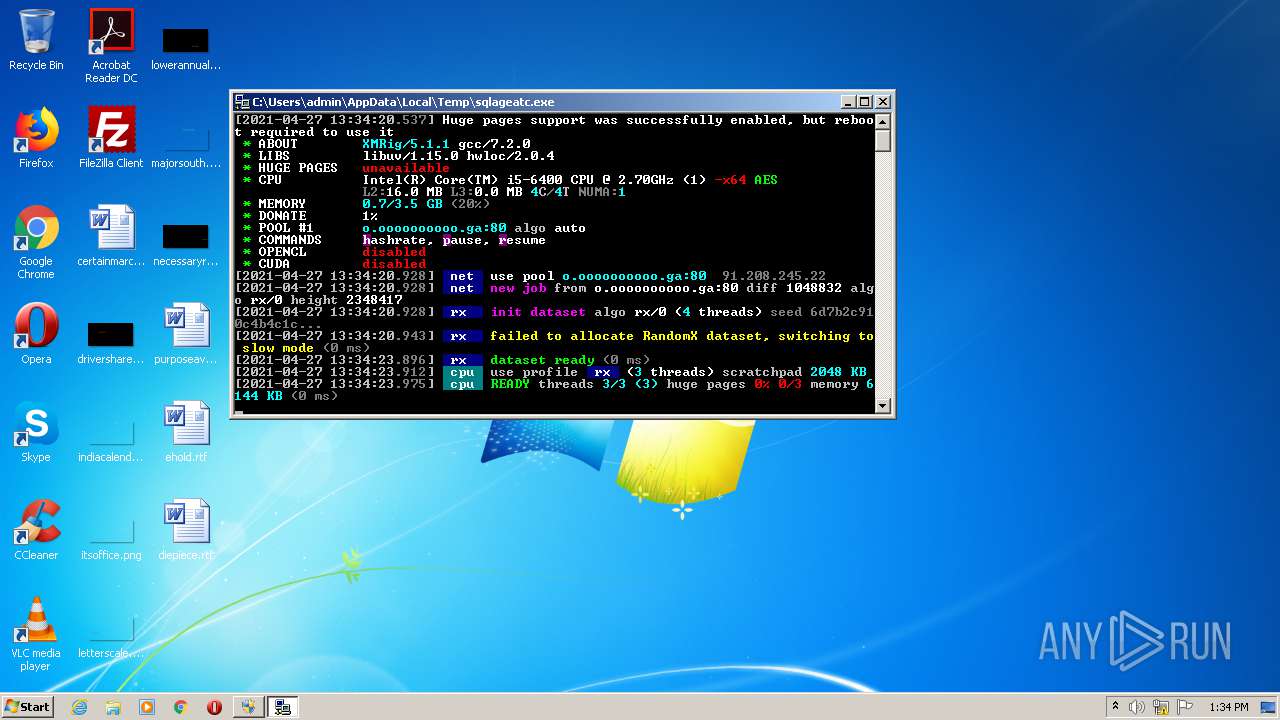Click the taskbar clock showing 1:34 PM
Image resolution: width=1280 pixels, height=720 pixels.
pyautogui.click(x=1229, y=707)
